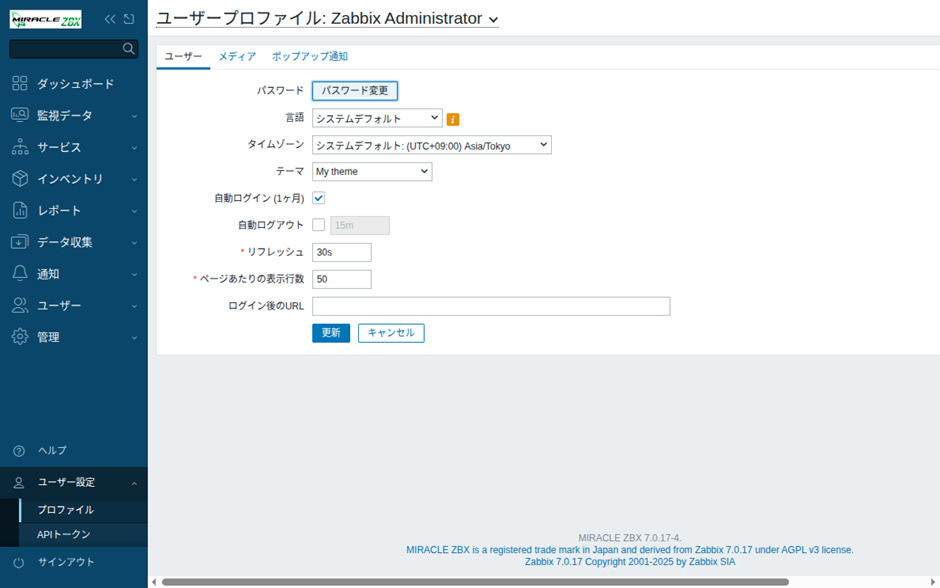Image resolution: width=940 pixels, height=588 pixels.
Task: Click the MIRACLE ZBX logo
Action: coord(46,19)
